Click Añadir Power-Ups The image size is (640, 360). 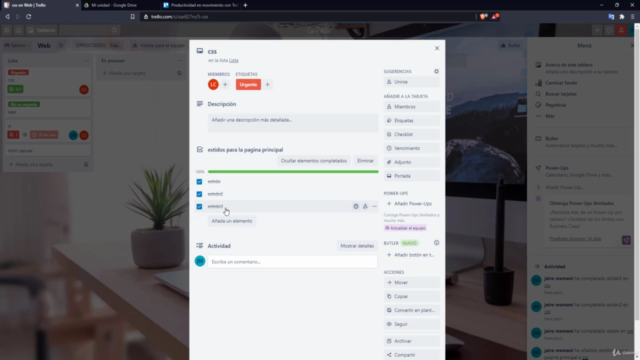pyautogui.click(x=411, y=203)
